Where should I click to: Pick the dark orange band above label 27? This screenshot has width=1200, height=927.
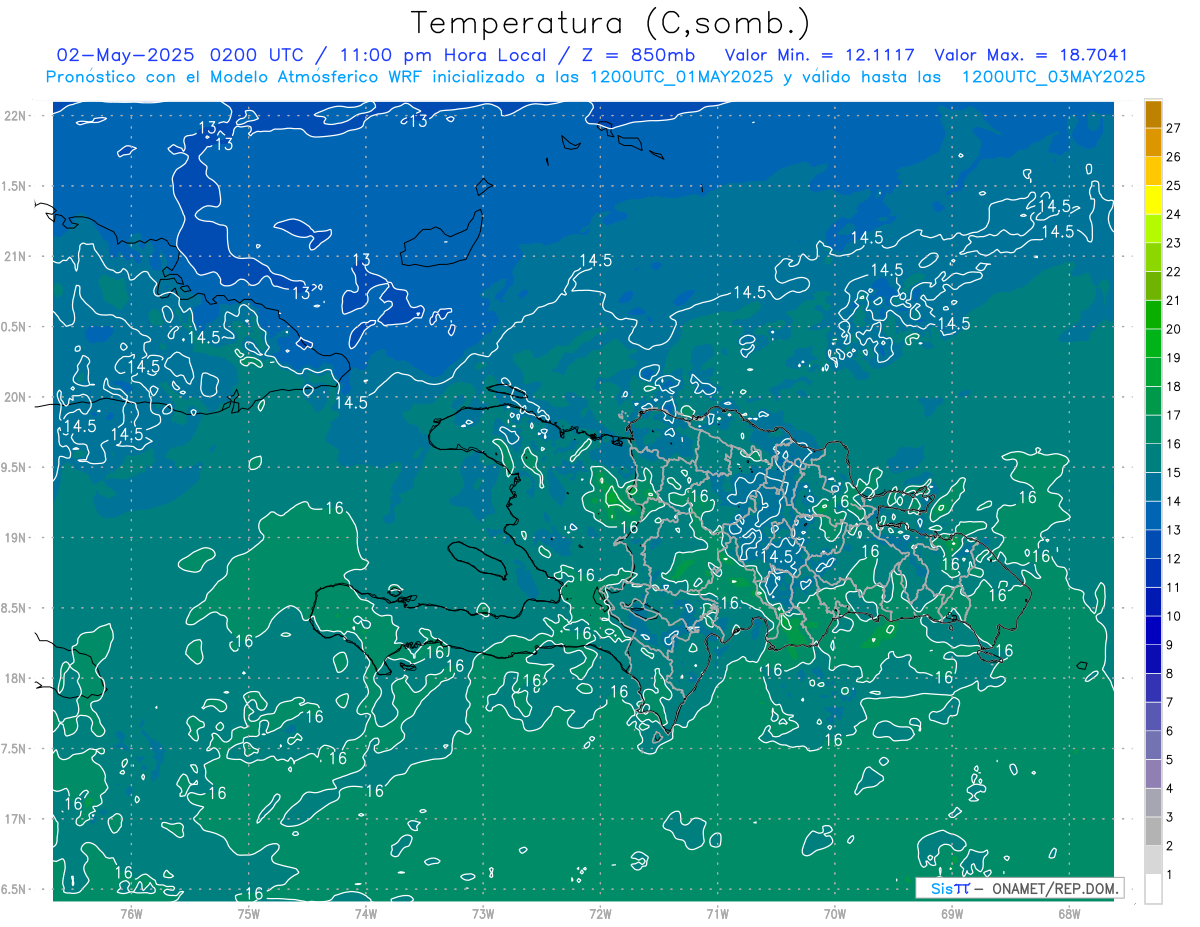pos(1153,113)
